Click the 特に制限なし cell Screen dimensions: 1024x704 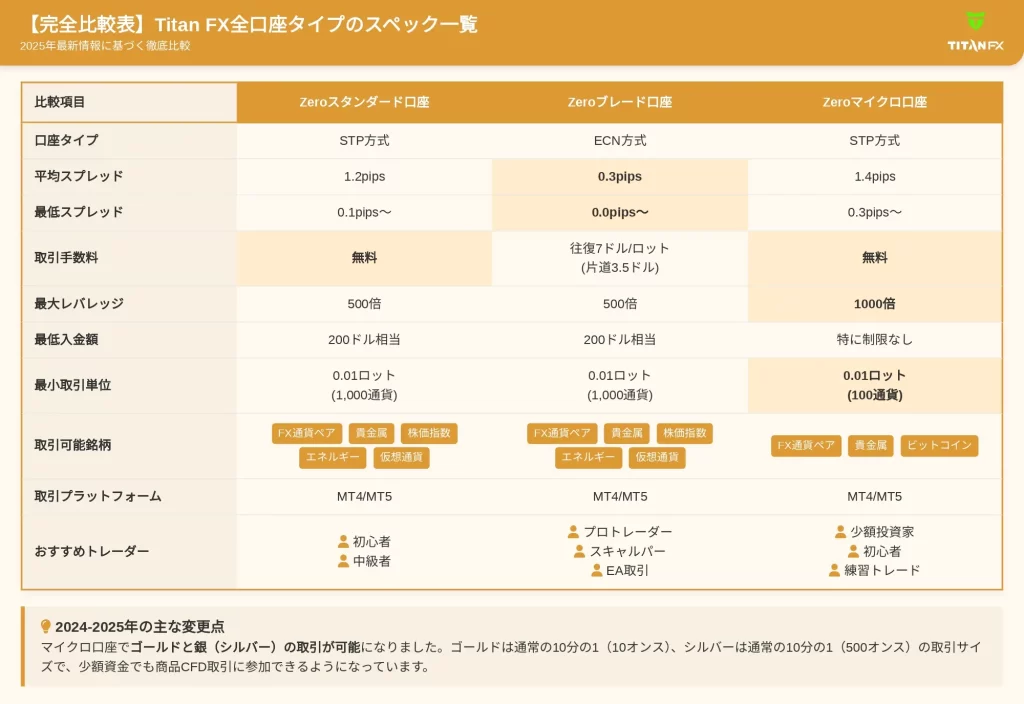874,340
